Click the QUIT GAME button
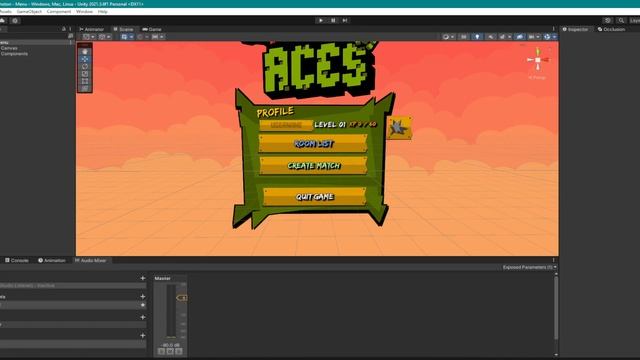640x360 pixels. click(x=315, y=197)
